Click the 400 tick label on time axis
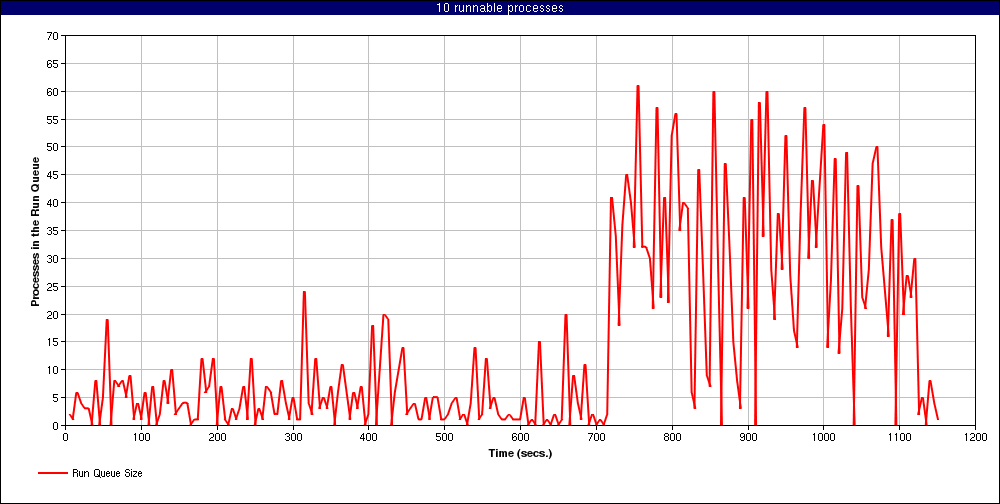1000x504 pixels. click(x=369, y=437)
